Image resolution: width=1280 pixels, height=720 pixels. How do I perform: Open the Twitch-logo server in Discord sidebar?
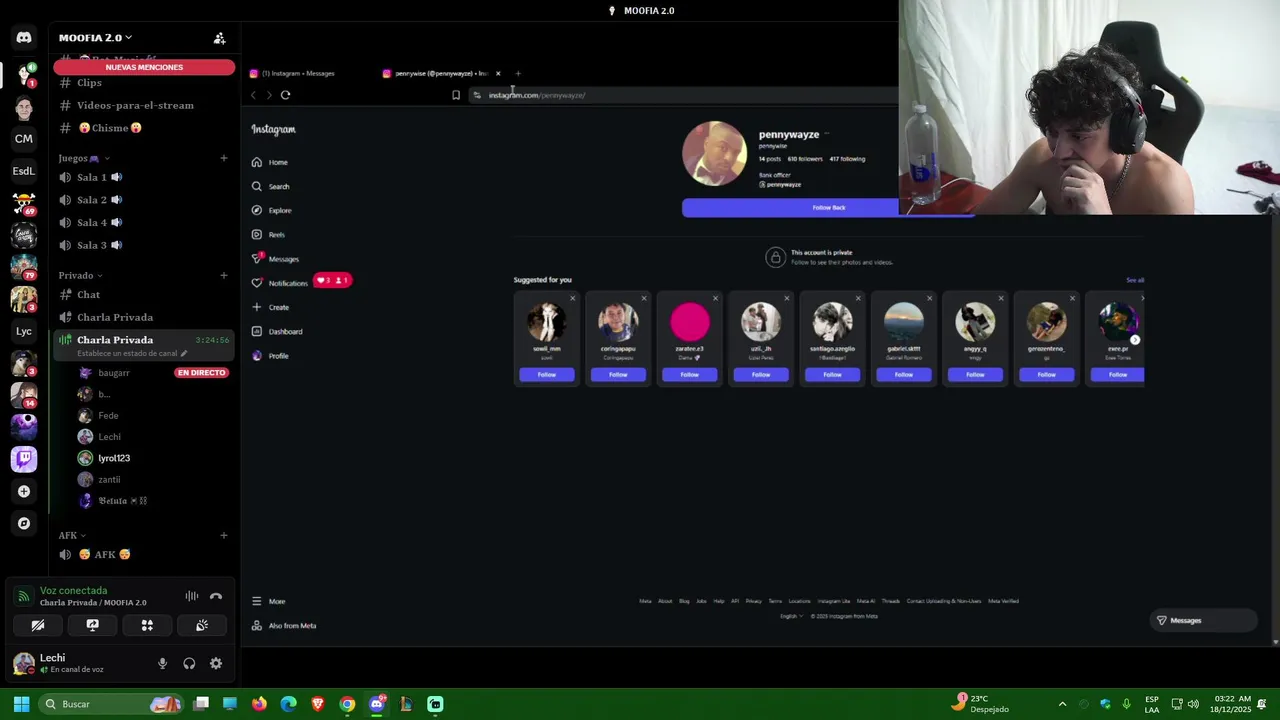[24, 459]
